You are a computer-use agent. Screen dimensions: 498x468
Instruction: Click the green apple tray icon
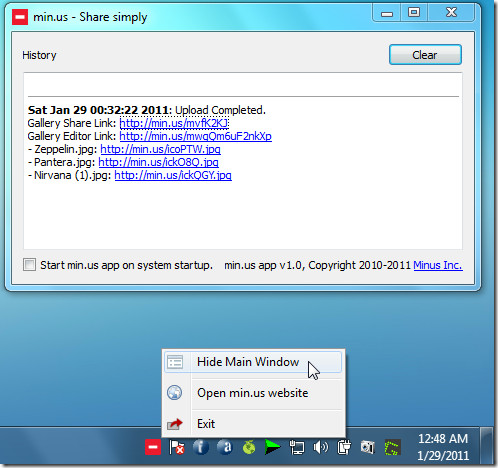[x=249, y=447]
